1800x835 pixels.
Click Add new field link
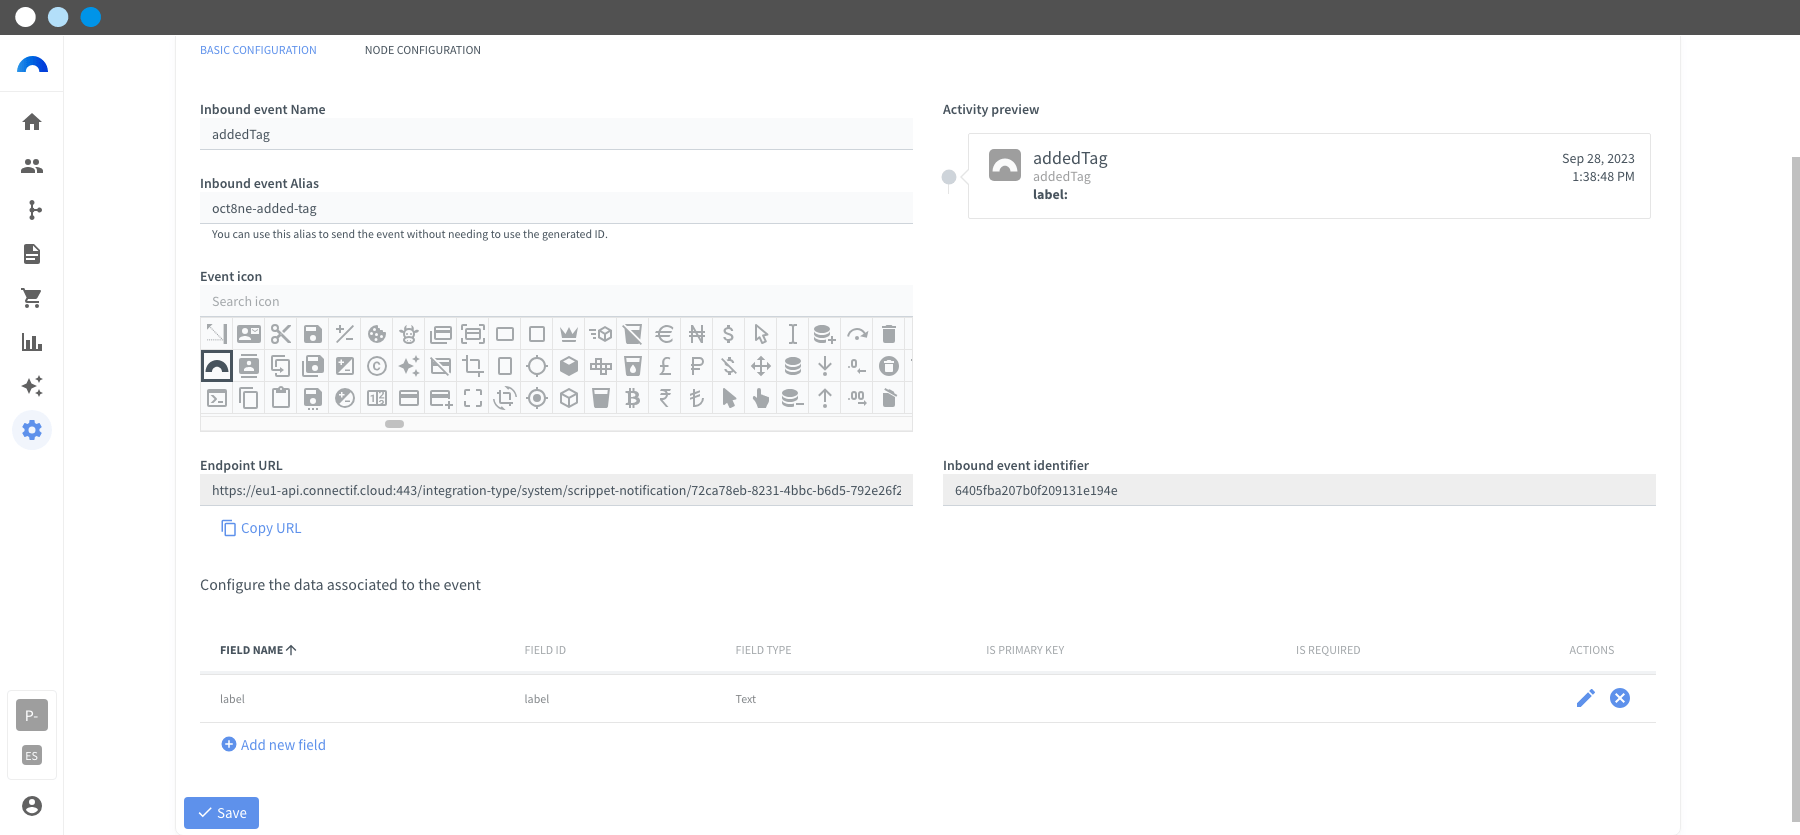pos(273,745)
